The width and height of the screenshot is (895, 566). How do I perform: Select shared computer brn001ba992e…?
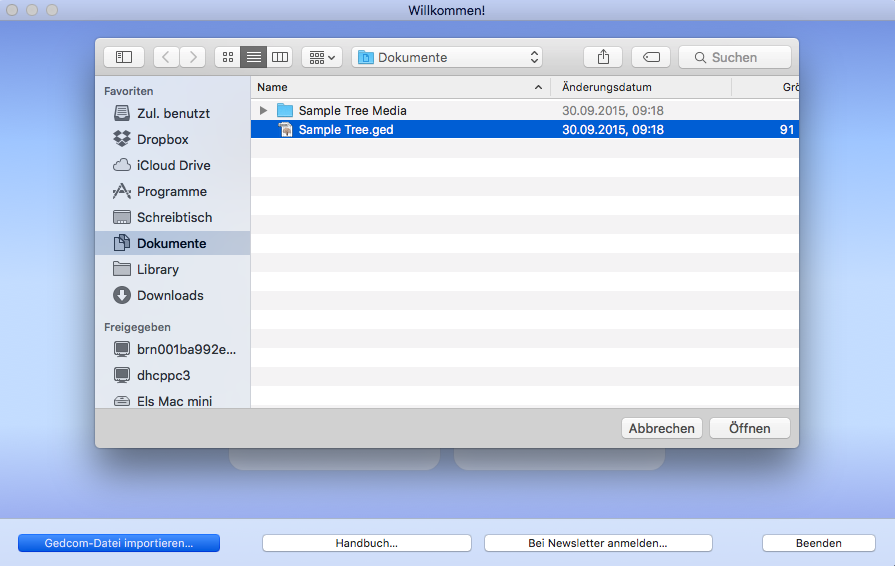(172, 349)
